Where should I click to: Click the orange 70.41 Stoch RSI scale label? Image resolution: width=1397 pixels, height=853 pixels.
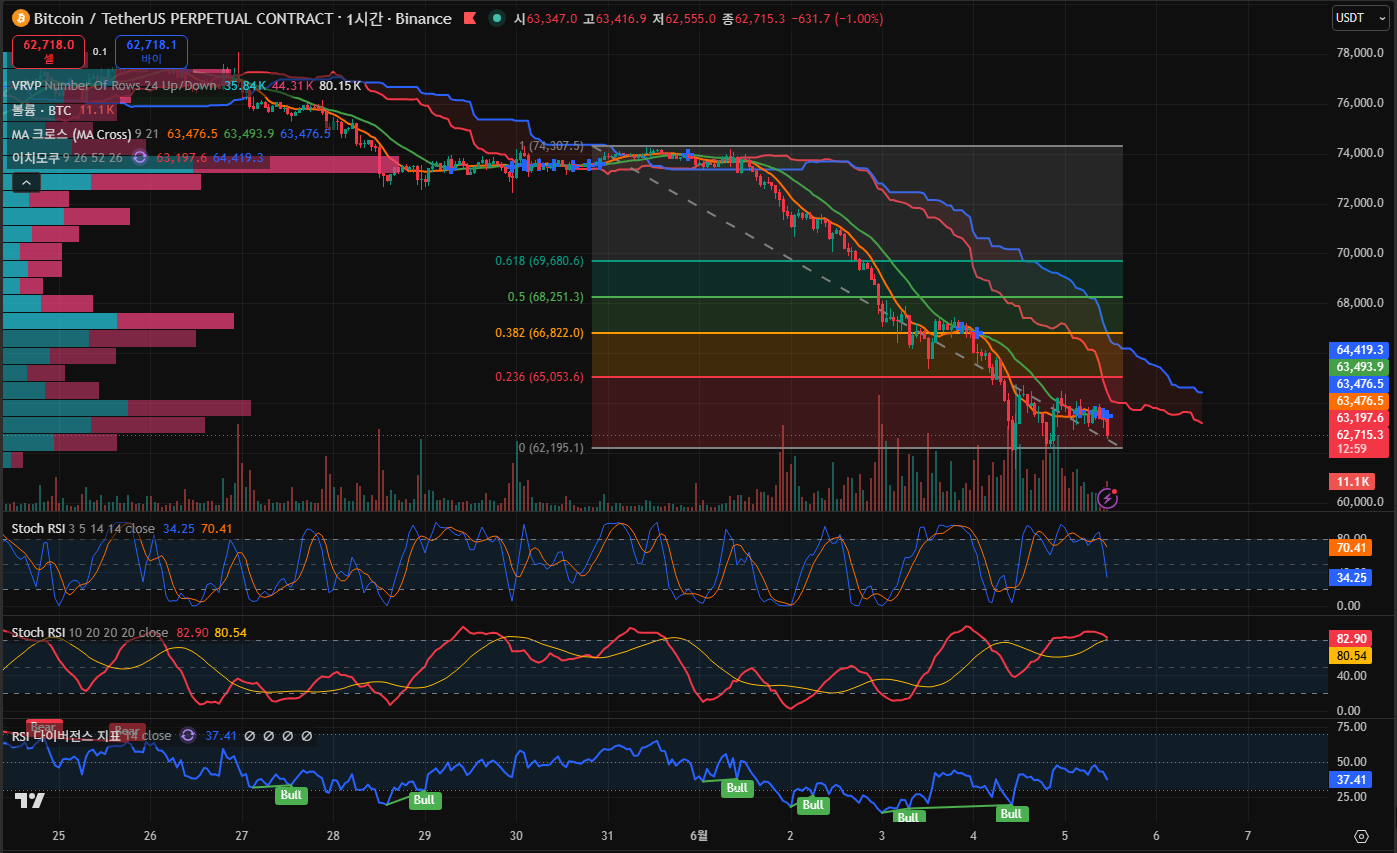click(1349, 548)
